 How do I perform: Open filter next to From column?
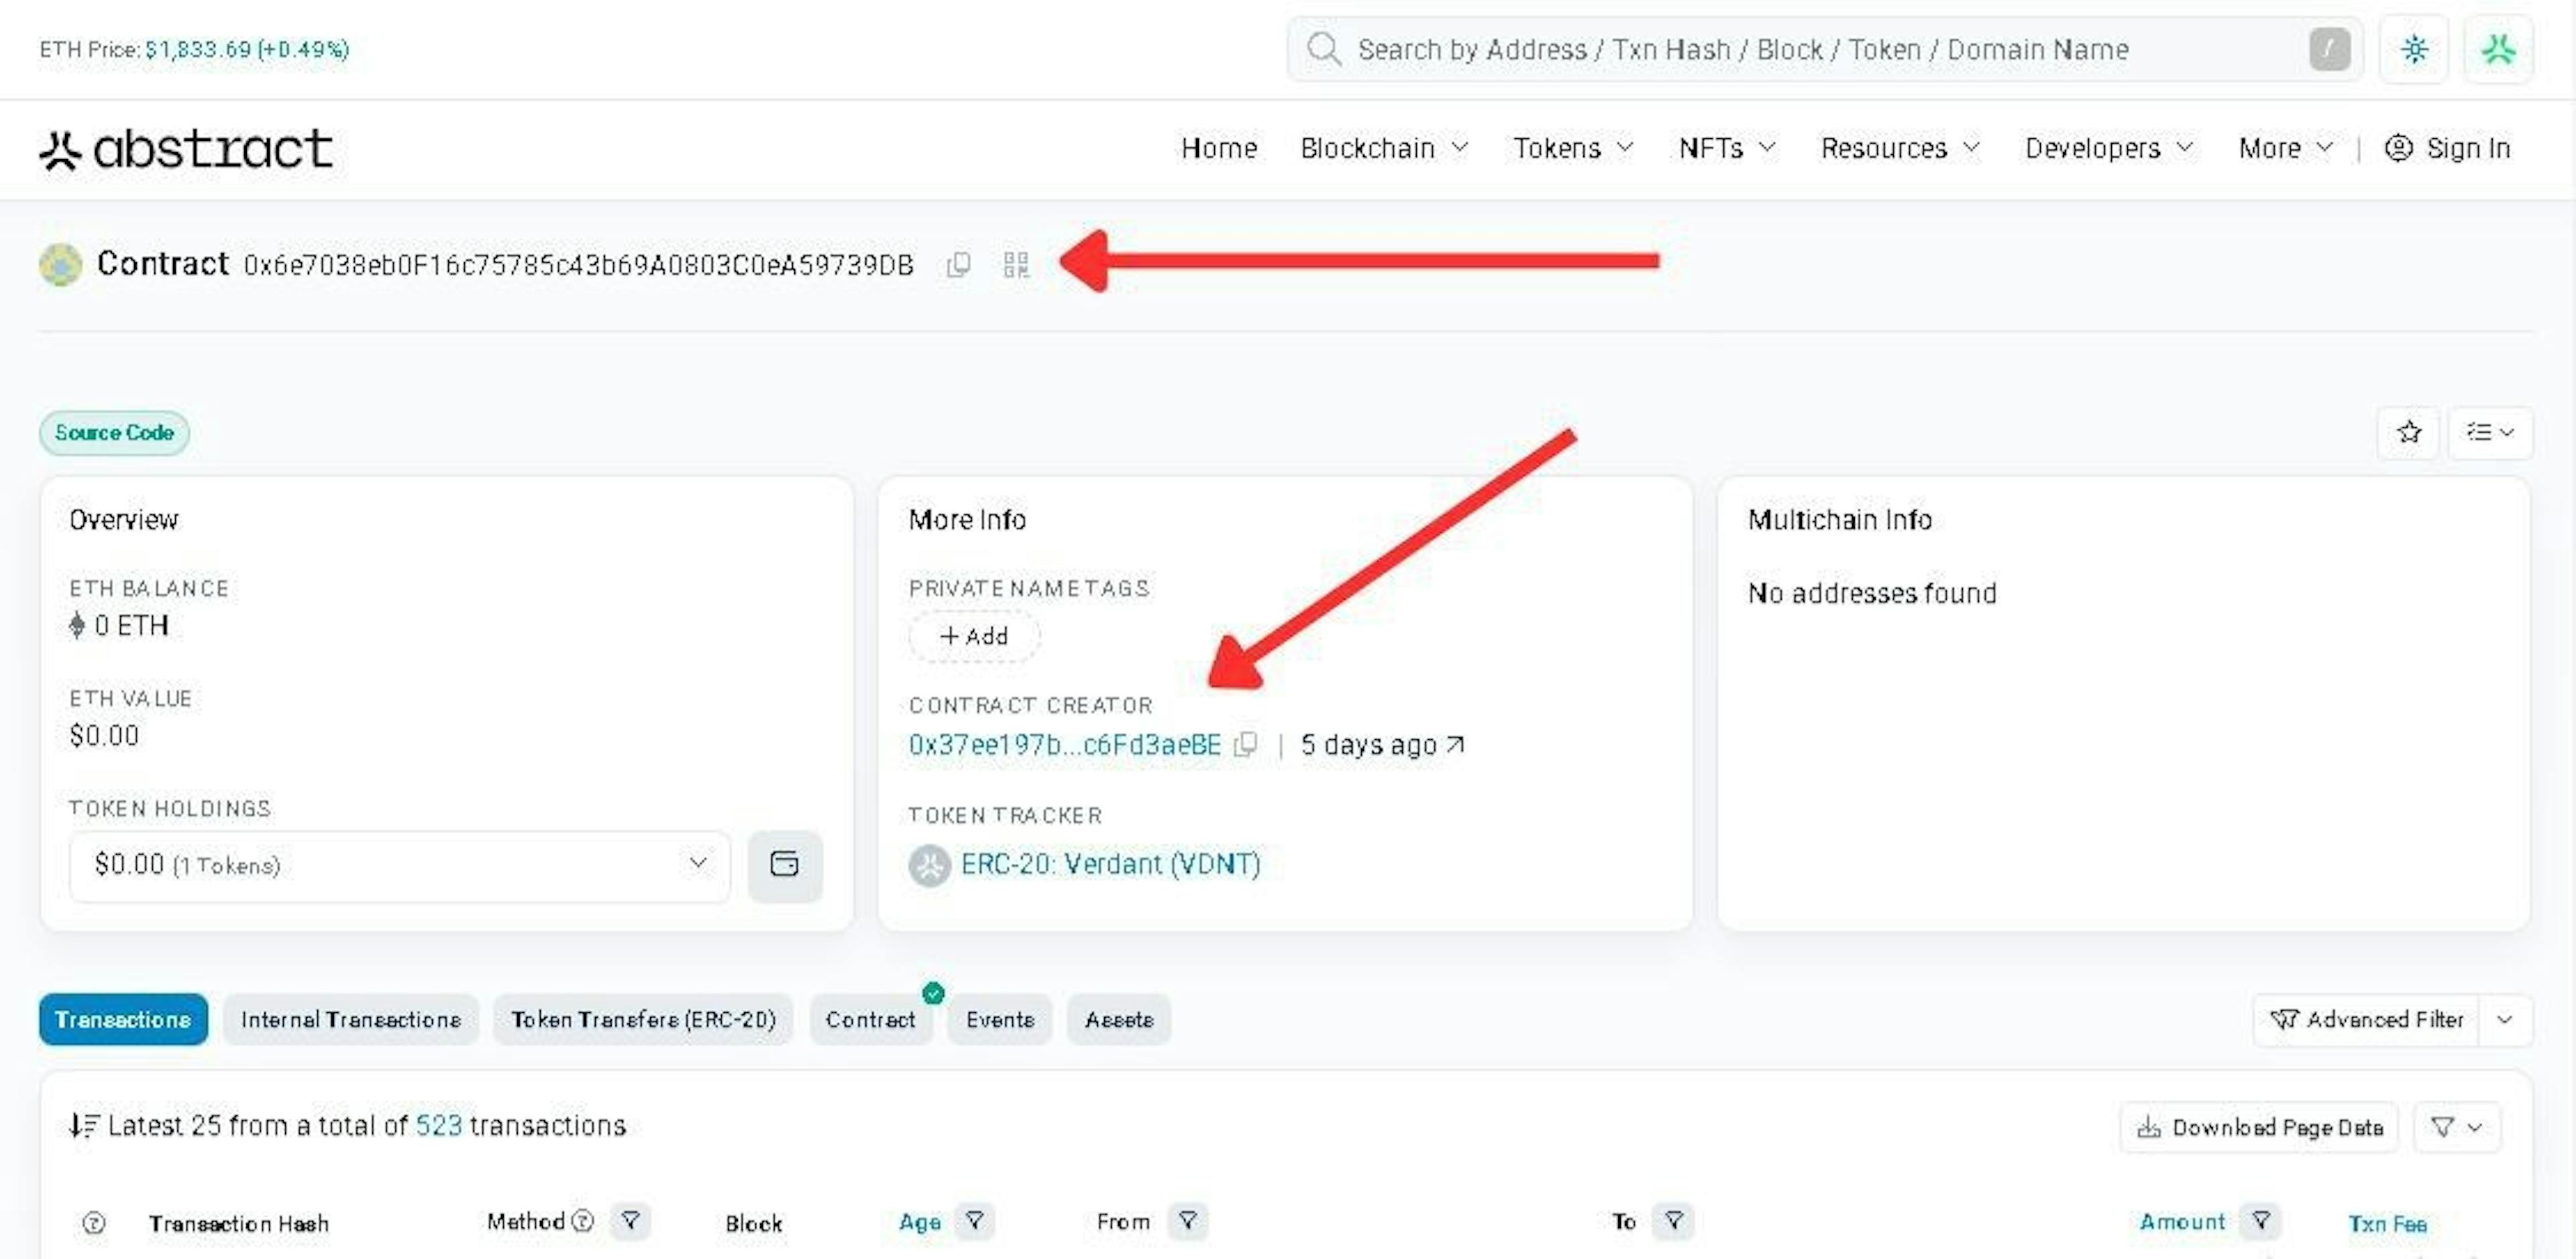click(1187, 1220)
